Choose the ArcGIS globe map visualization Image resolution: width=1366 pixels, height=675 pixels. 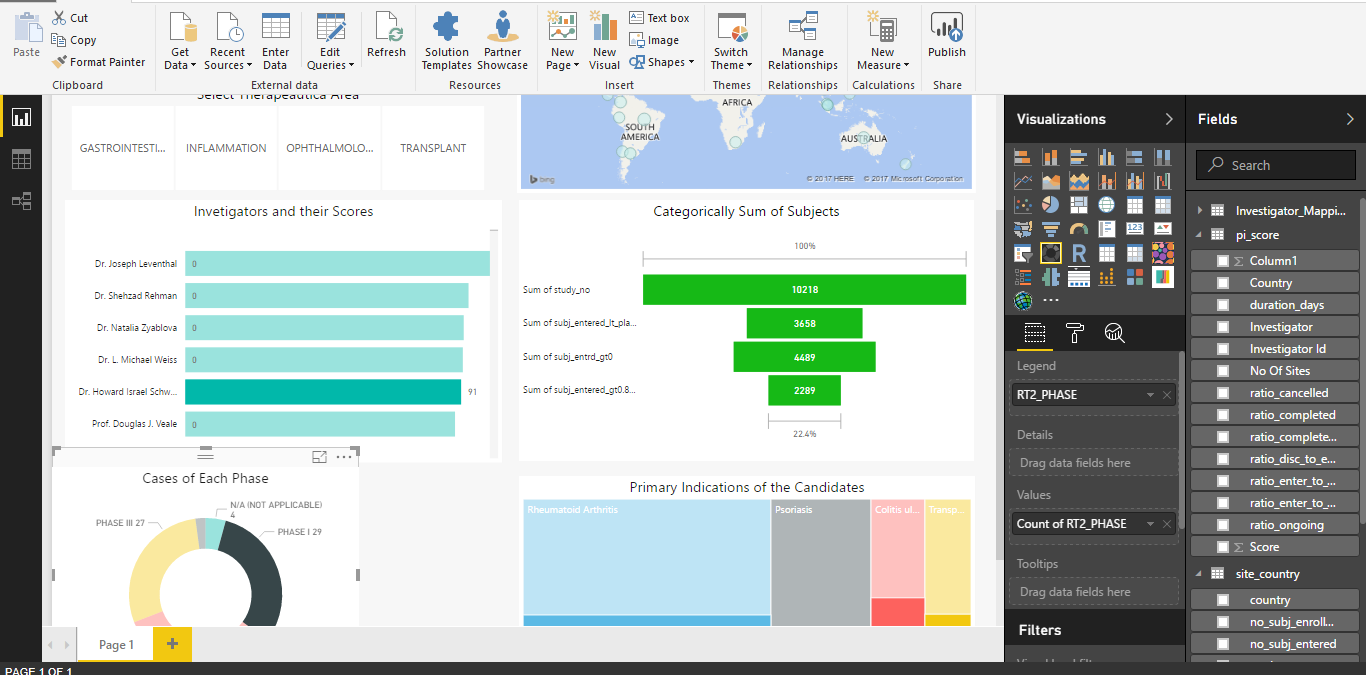click(x=1022, y=300)
